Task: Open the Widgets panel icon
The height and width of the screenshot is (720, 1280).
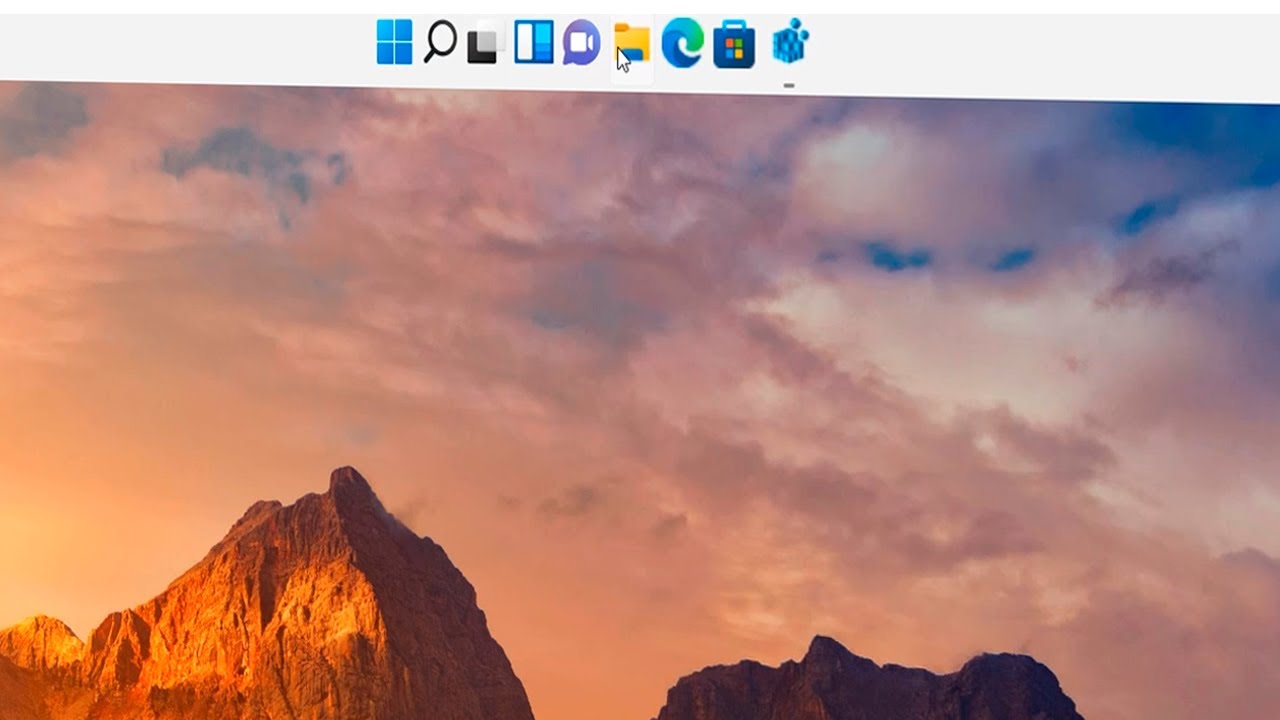Action: click(534, 42)
